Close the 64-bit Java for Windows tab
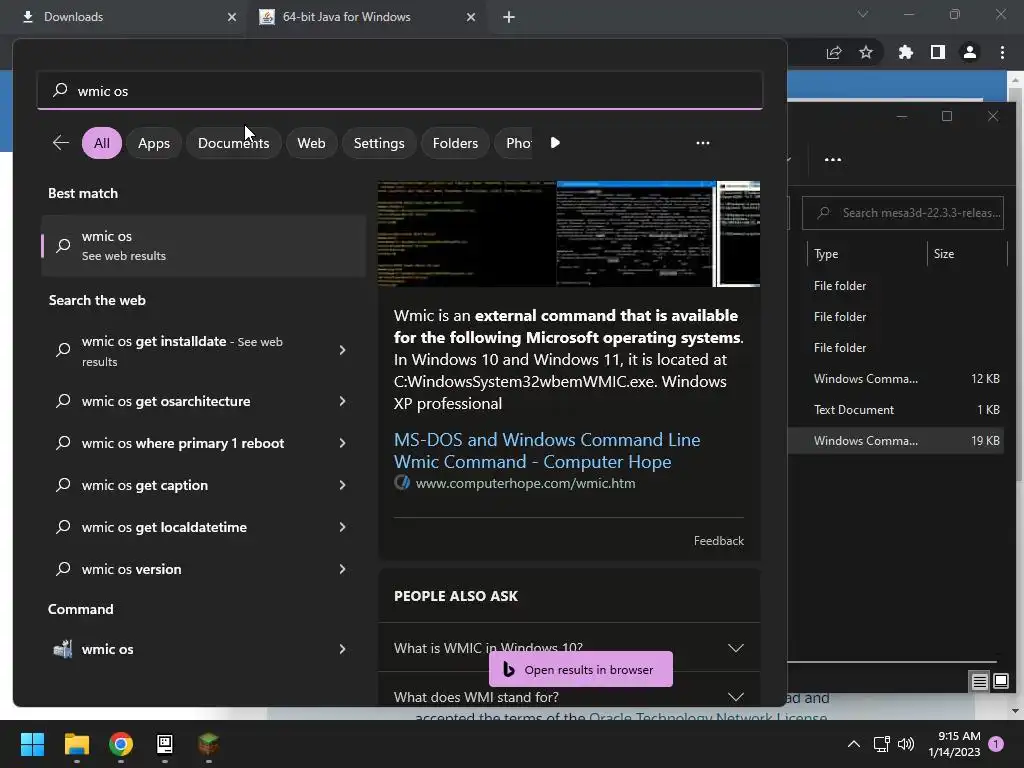The height and width of the screenshot is (768, 1024). point(471,17)
